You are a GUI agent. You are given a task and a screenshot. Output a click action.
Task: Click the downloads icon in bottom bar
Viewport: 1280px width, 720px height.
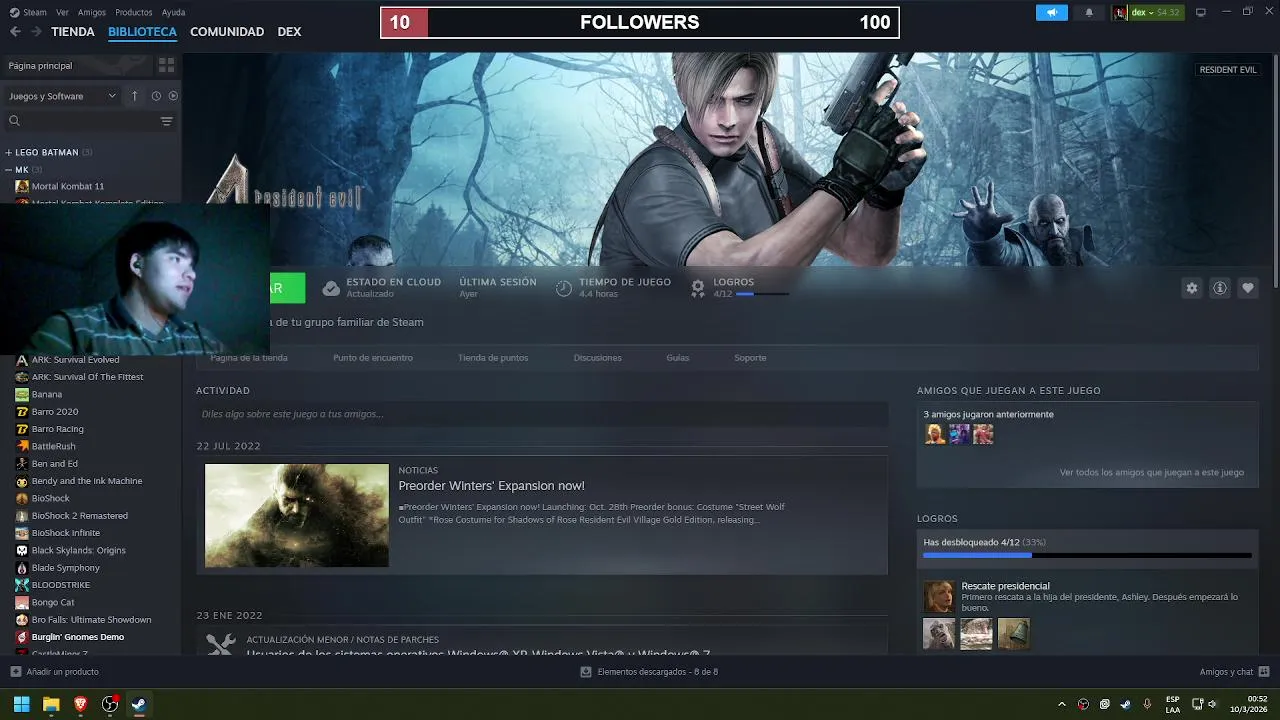(586, 672)
